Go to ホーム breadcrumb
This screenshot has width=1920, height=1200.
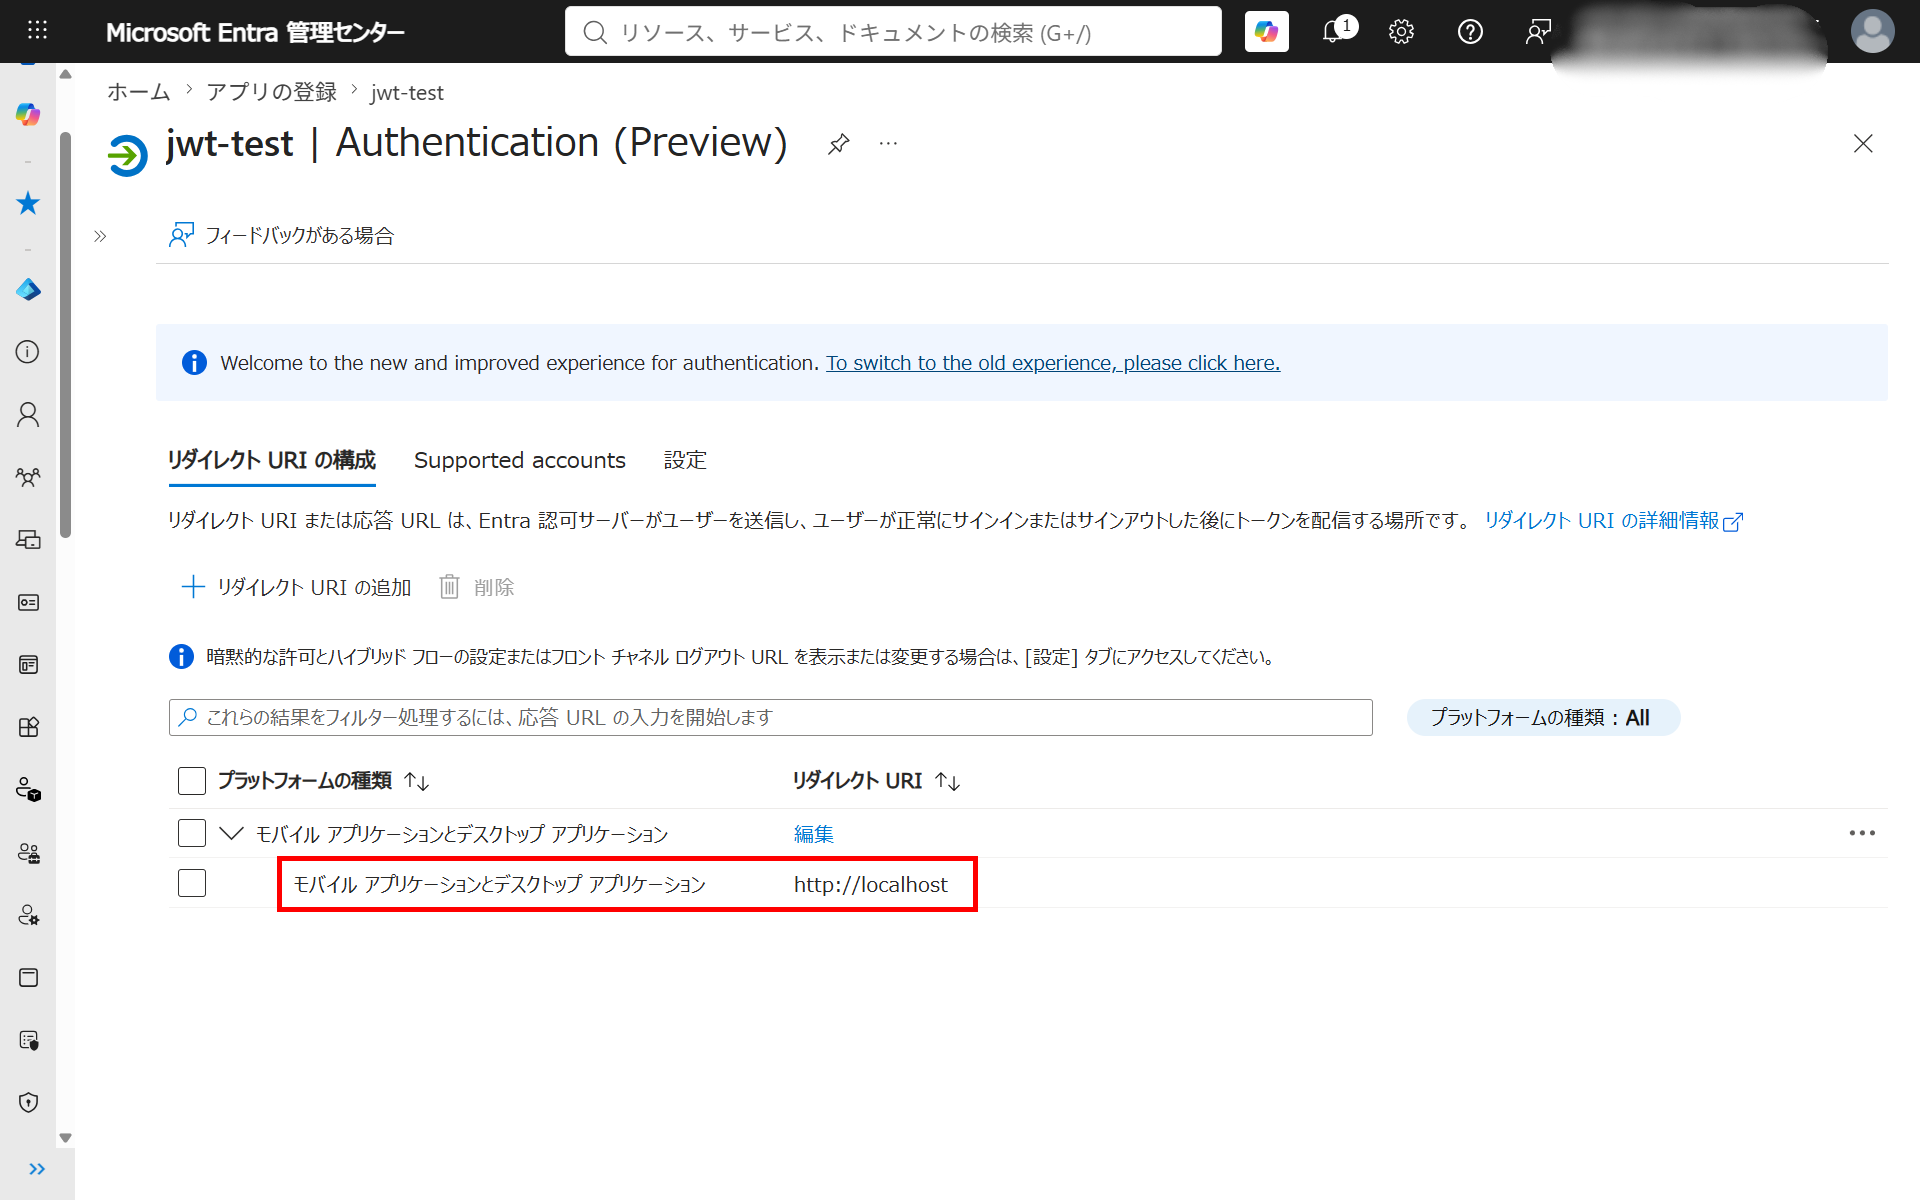tap(139, 92)
